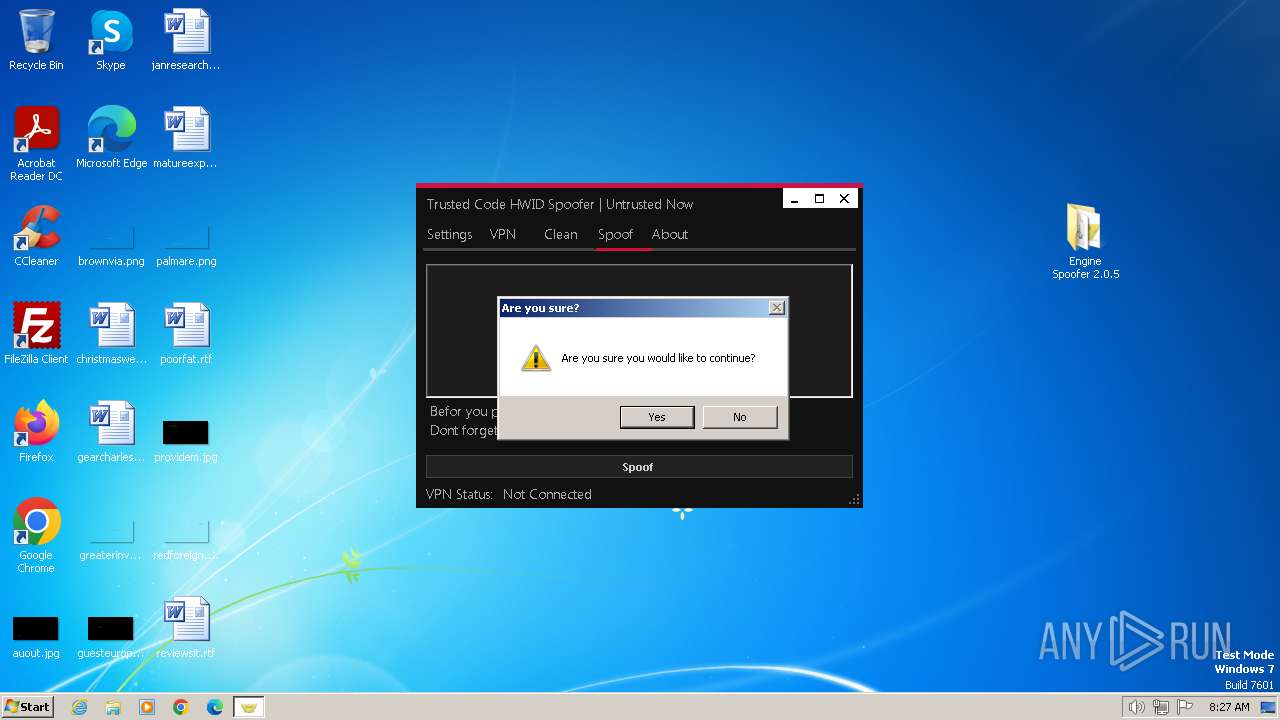Select the Spoof tab

tap(615, 234)
